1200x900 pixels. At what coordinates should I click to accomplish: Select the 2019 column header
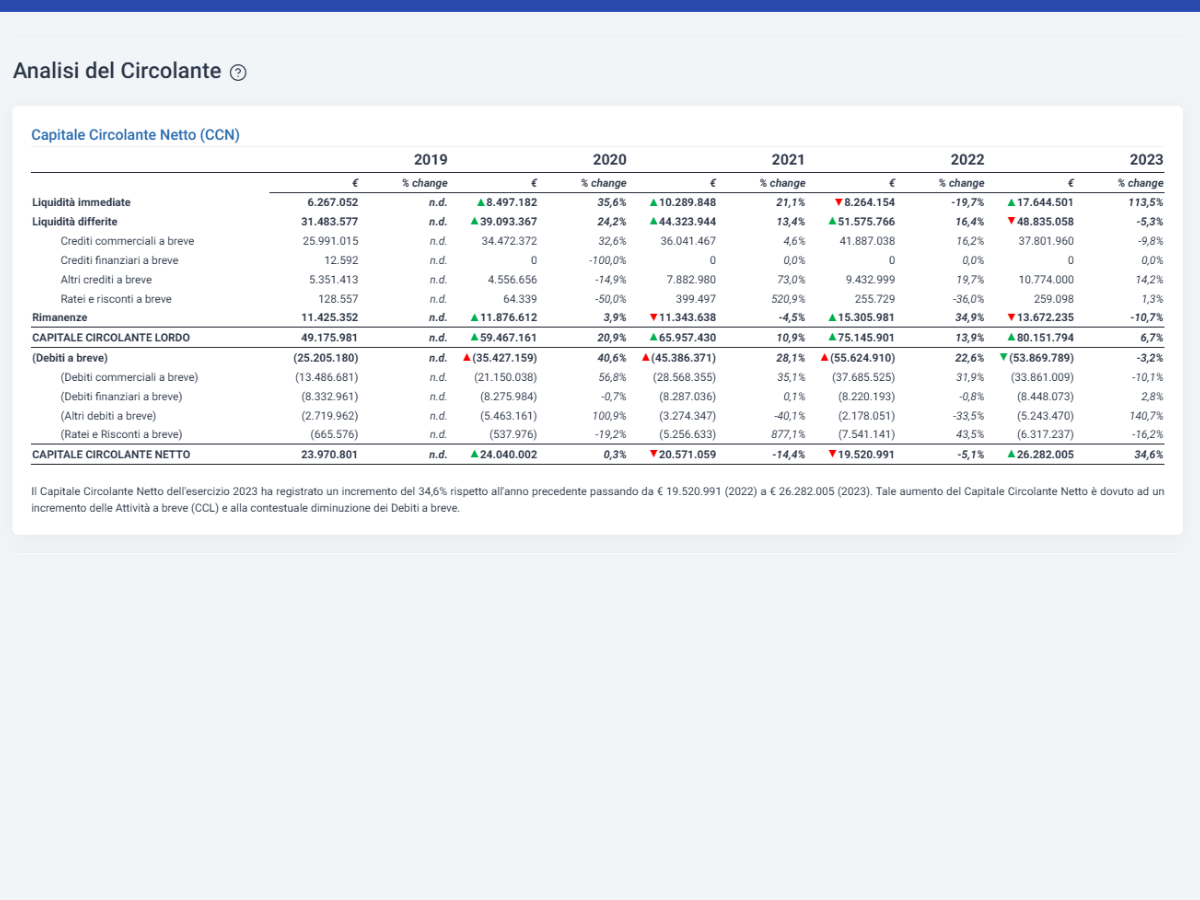(x=430, y=159)
